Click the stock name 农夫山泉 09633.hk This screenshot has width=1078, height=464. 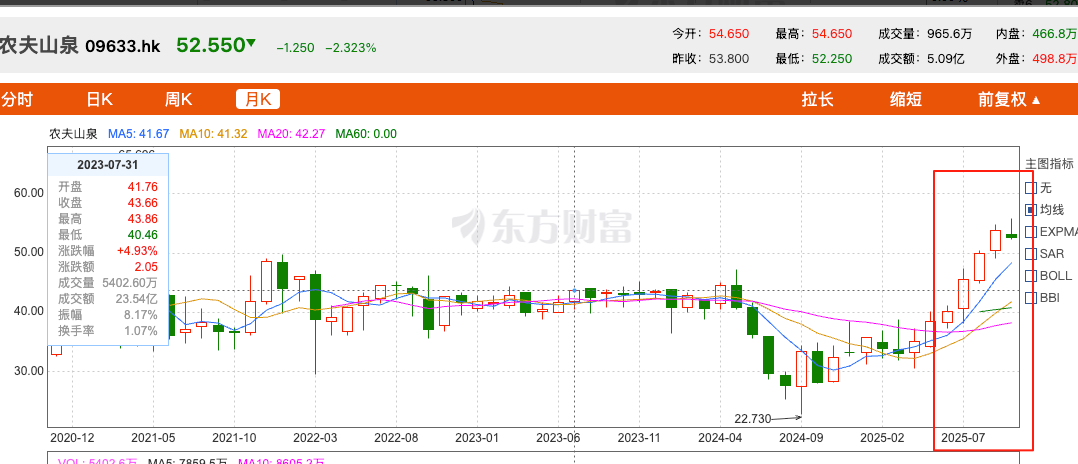[x=80, y=46]
